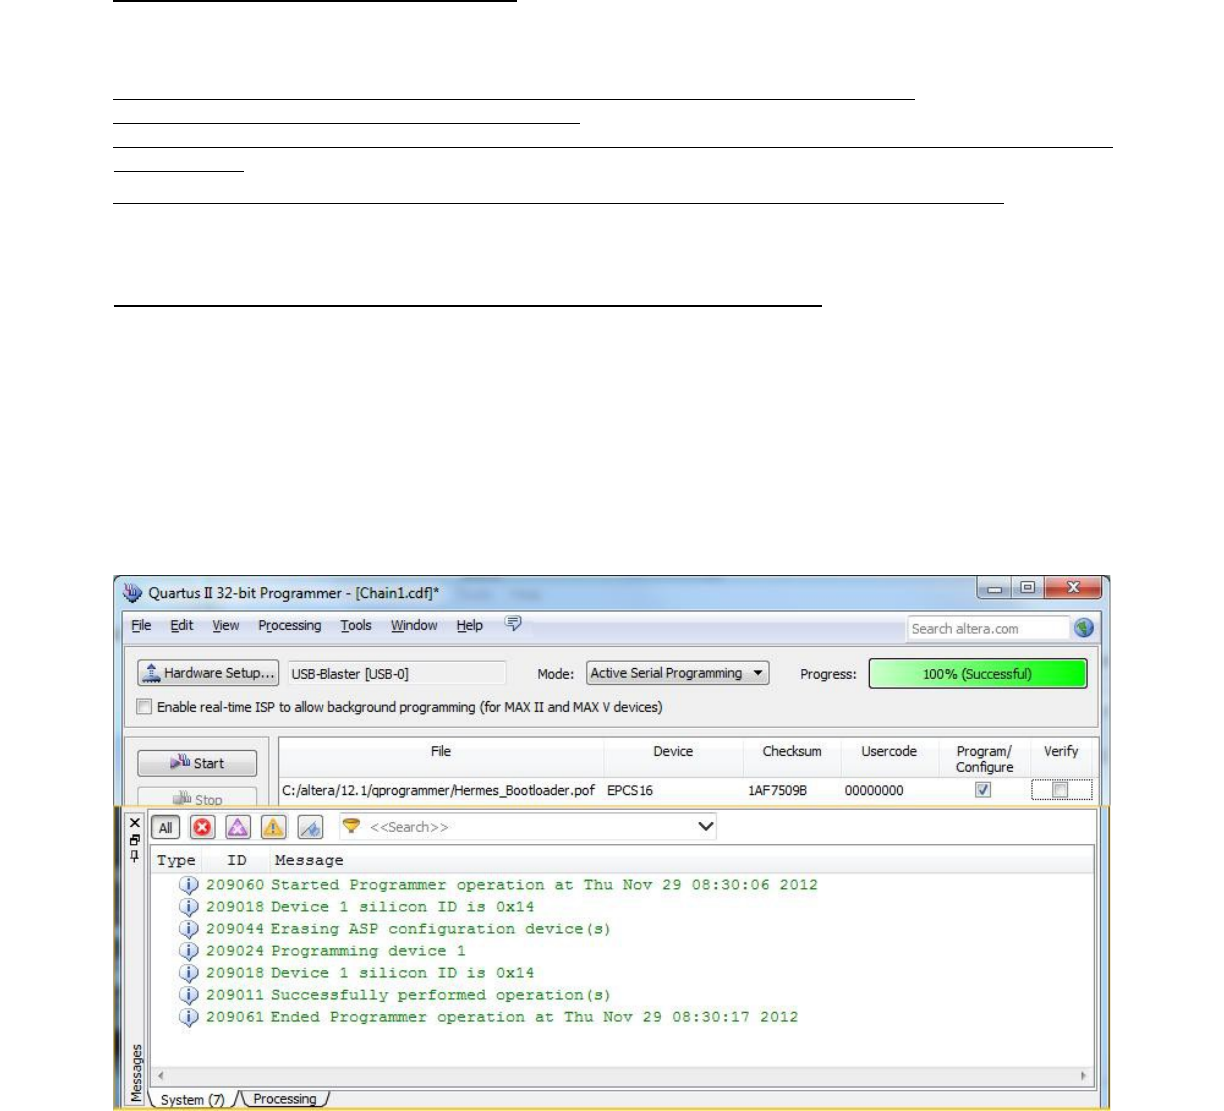Open the Window menu
Screen dimensions: 1224x1111
pyautogui.click(x=414, y=625)
